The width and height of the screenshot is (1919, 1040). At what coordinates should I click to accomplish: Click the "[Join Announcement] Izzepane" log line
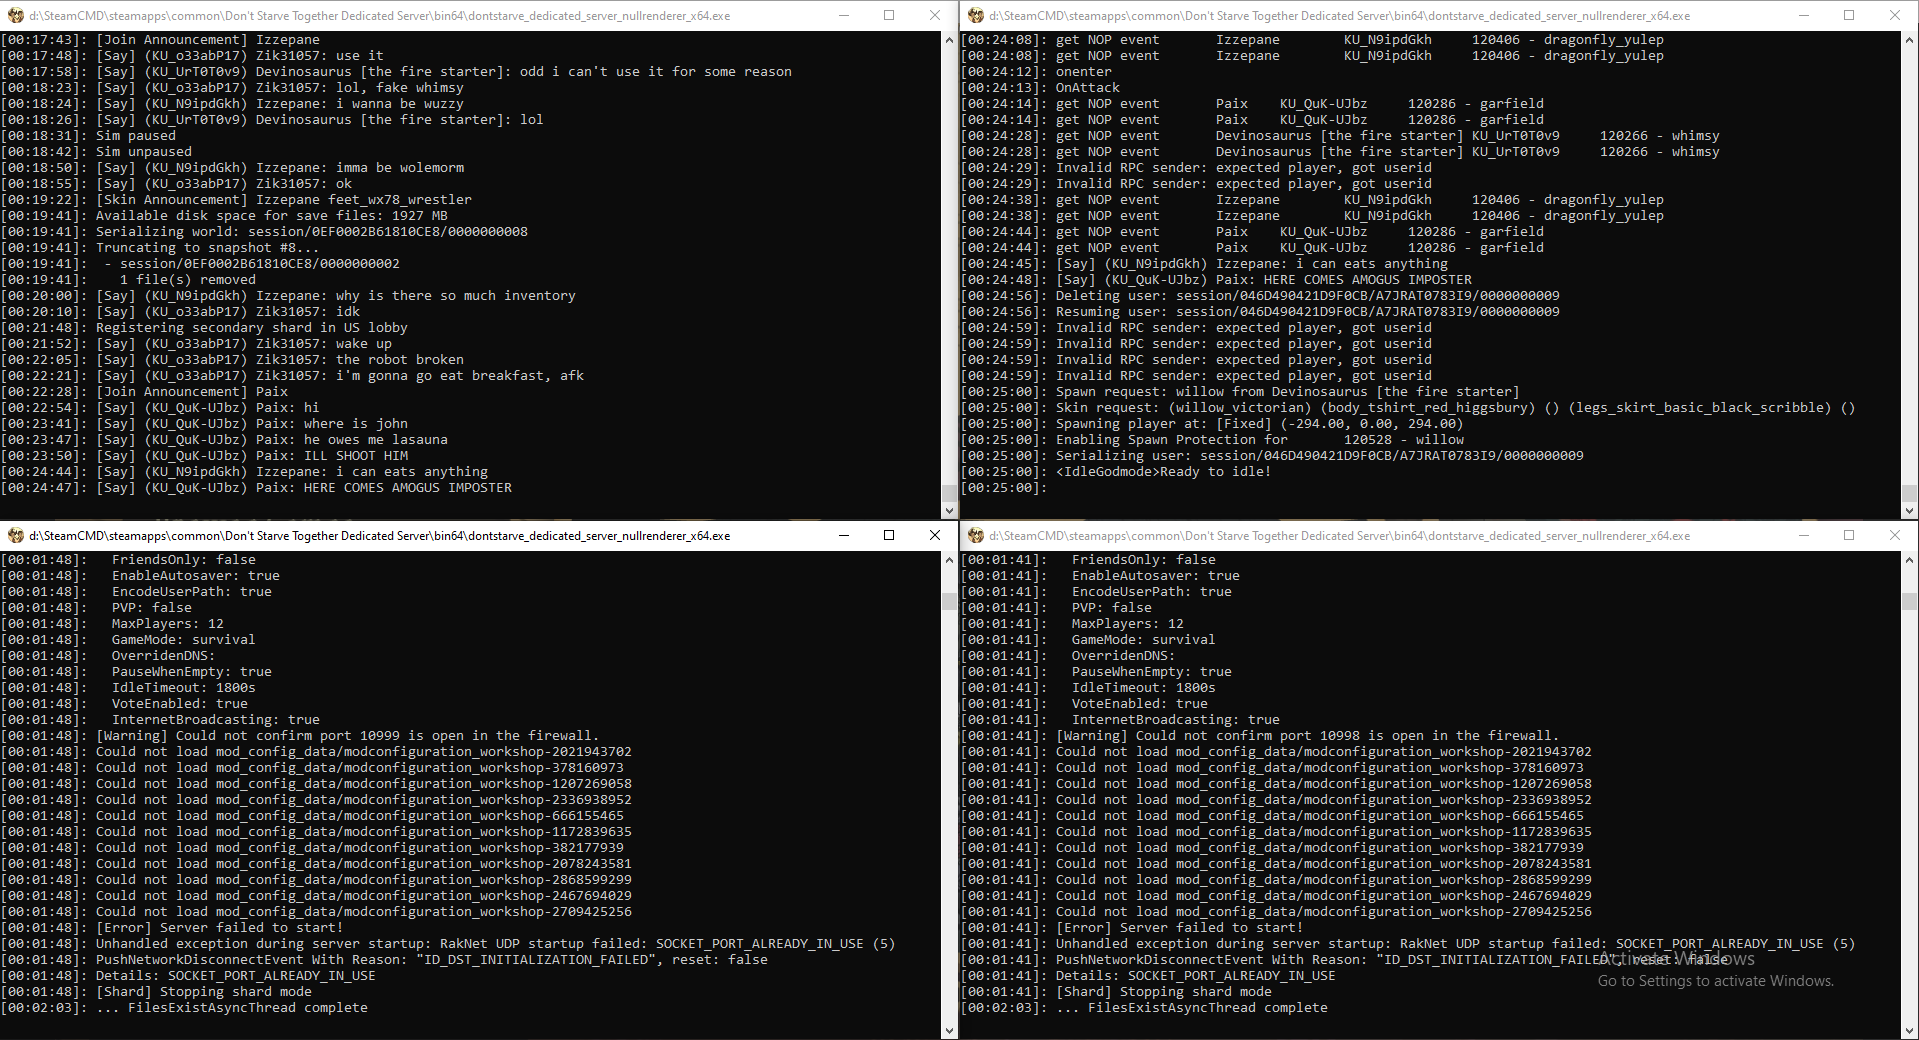pyautogui.click(x=160, y=40)
